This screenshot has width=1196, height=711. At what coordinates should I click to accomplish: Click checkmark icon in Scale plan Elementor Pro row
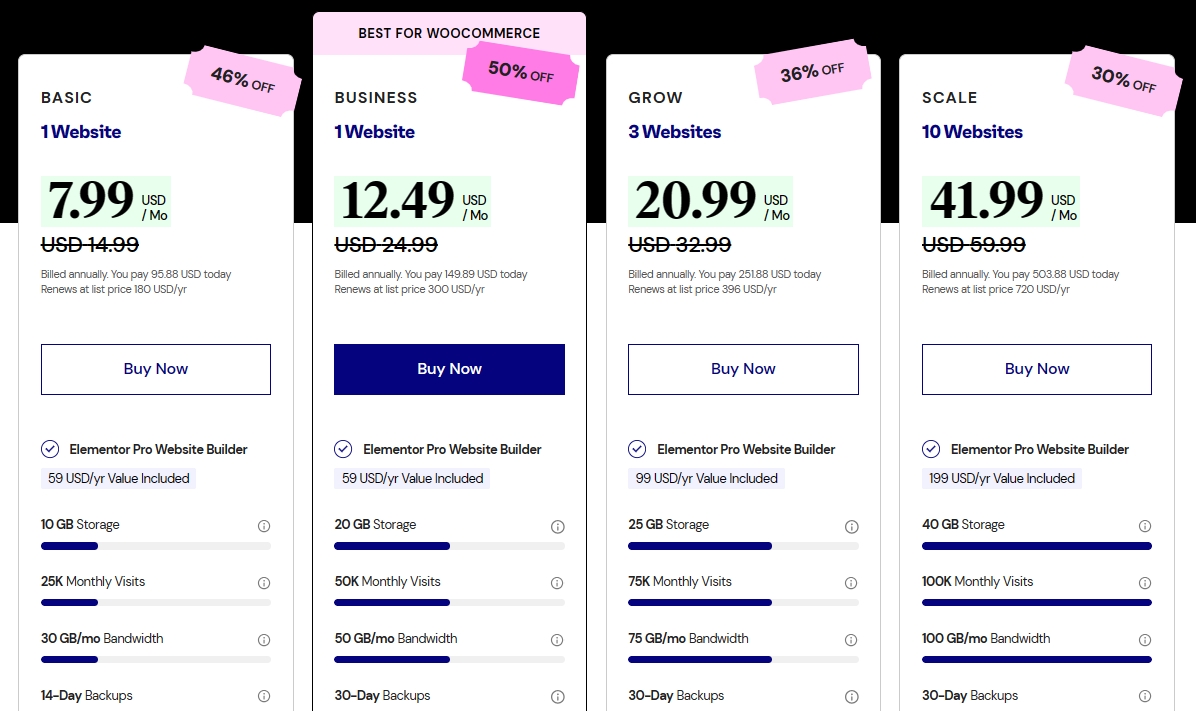(931, 449)
